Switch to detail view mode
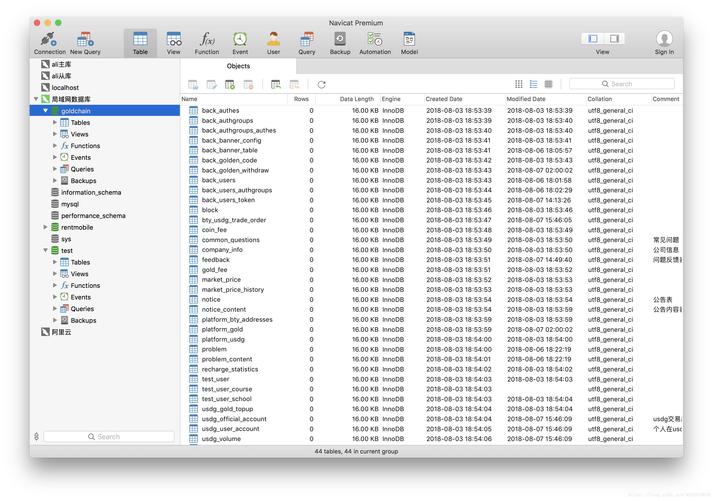The image size is (713, 500). coord(548,84)
